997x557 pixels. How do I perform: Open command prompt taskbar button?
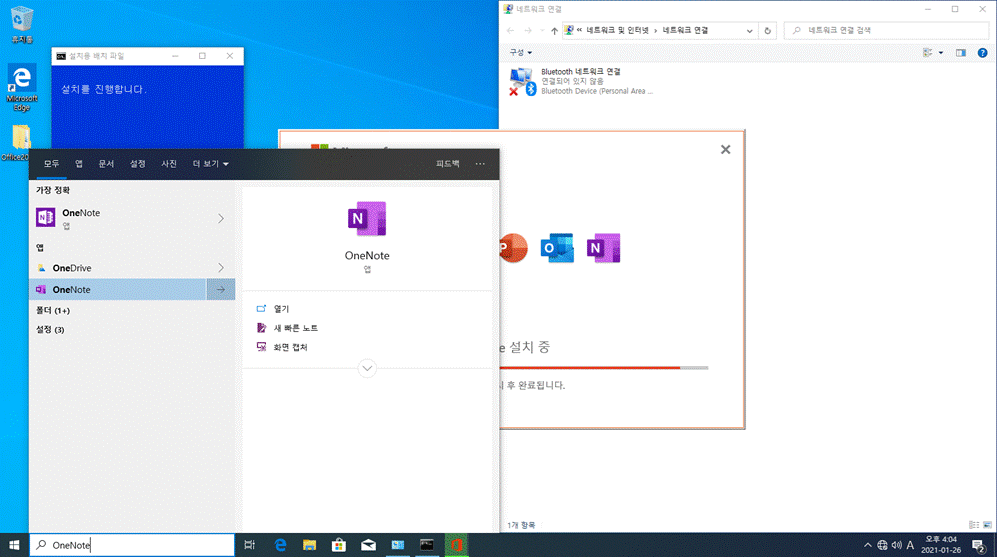pyautogui.click(x=427, y=545)
